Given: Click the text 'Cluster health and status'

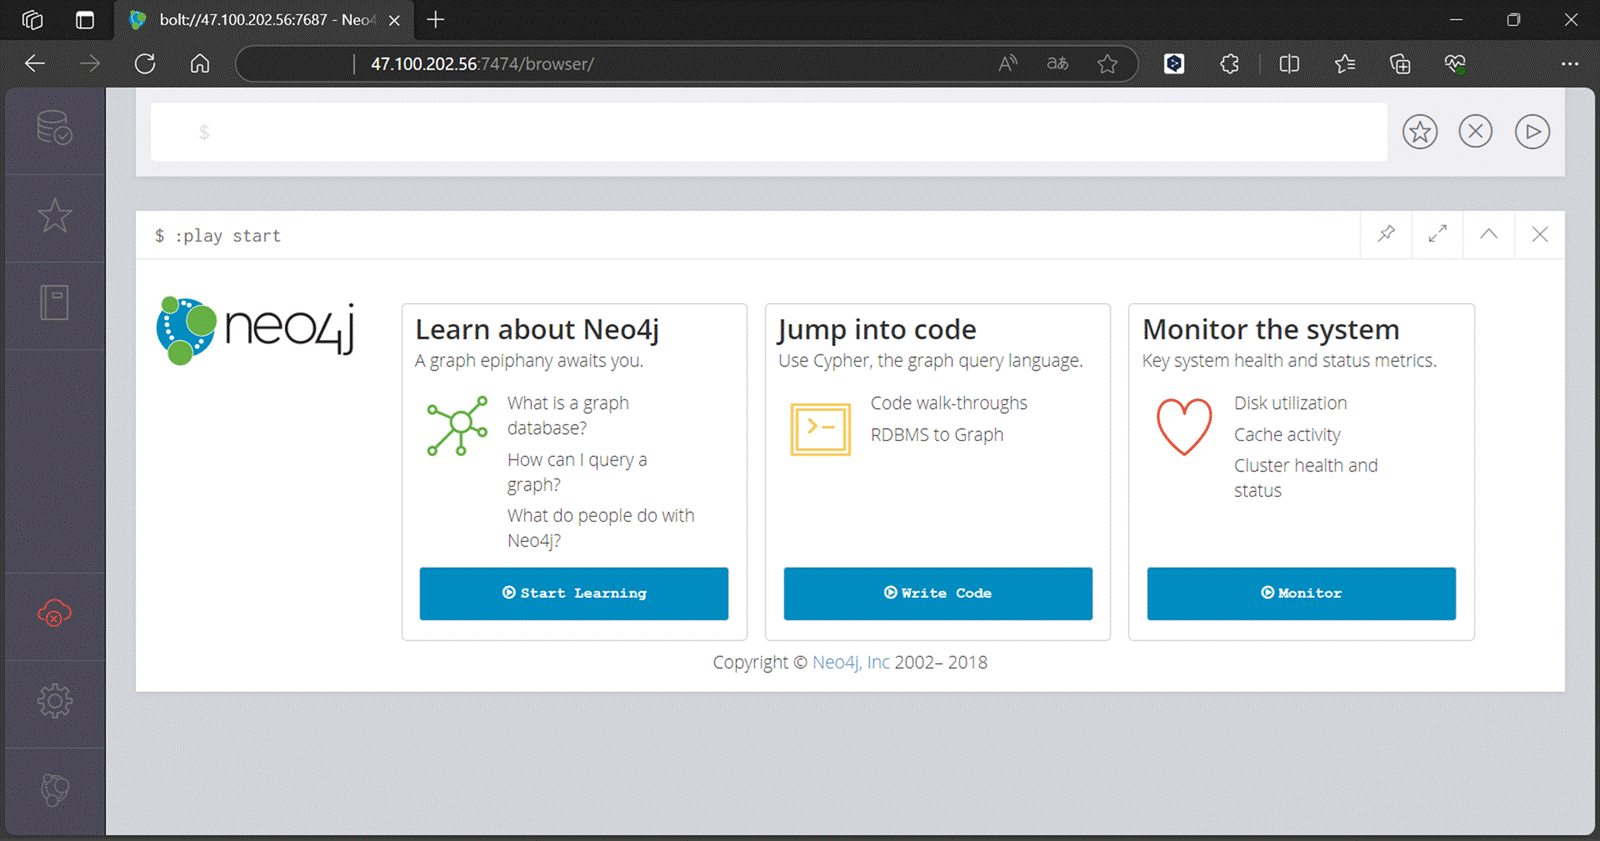Looking at the screenshot, I should 1306,478.
